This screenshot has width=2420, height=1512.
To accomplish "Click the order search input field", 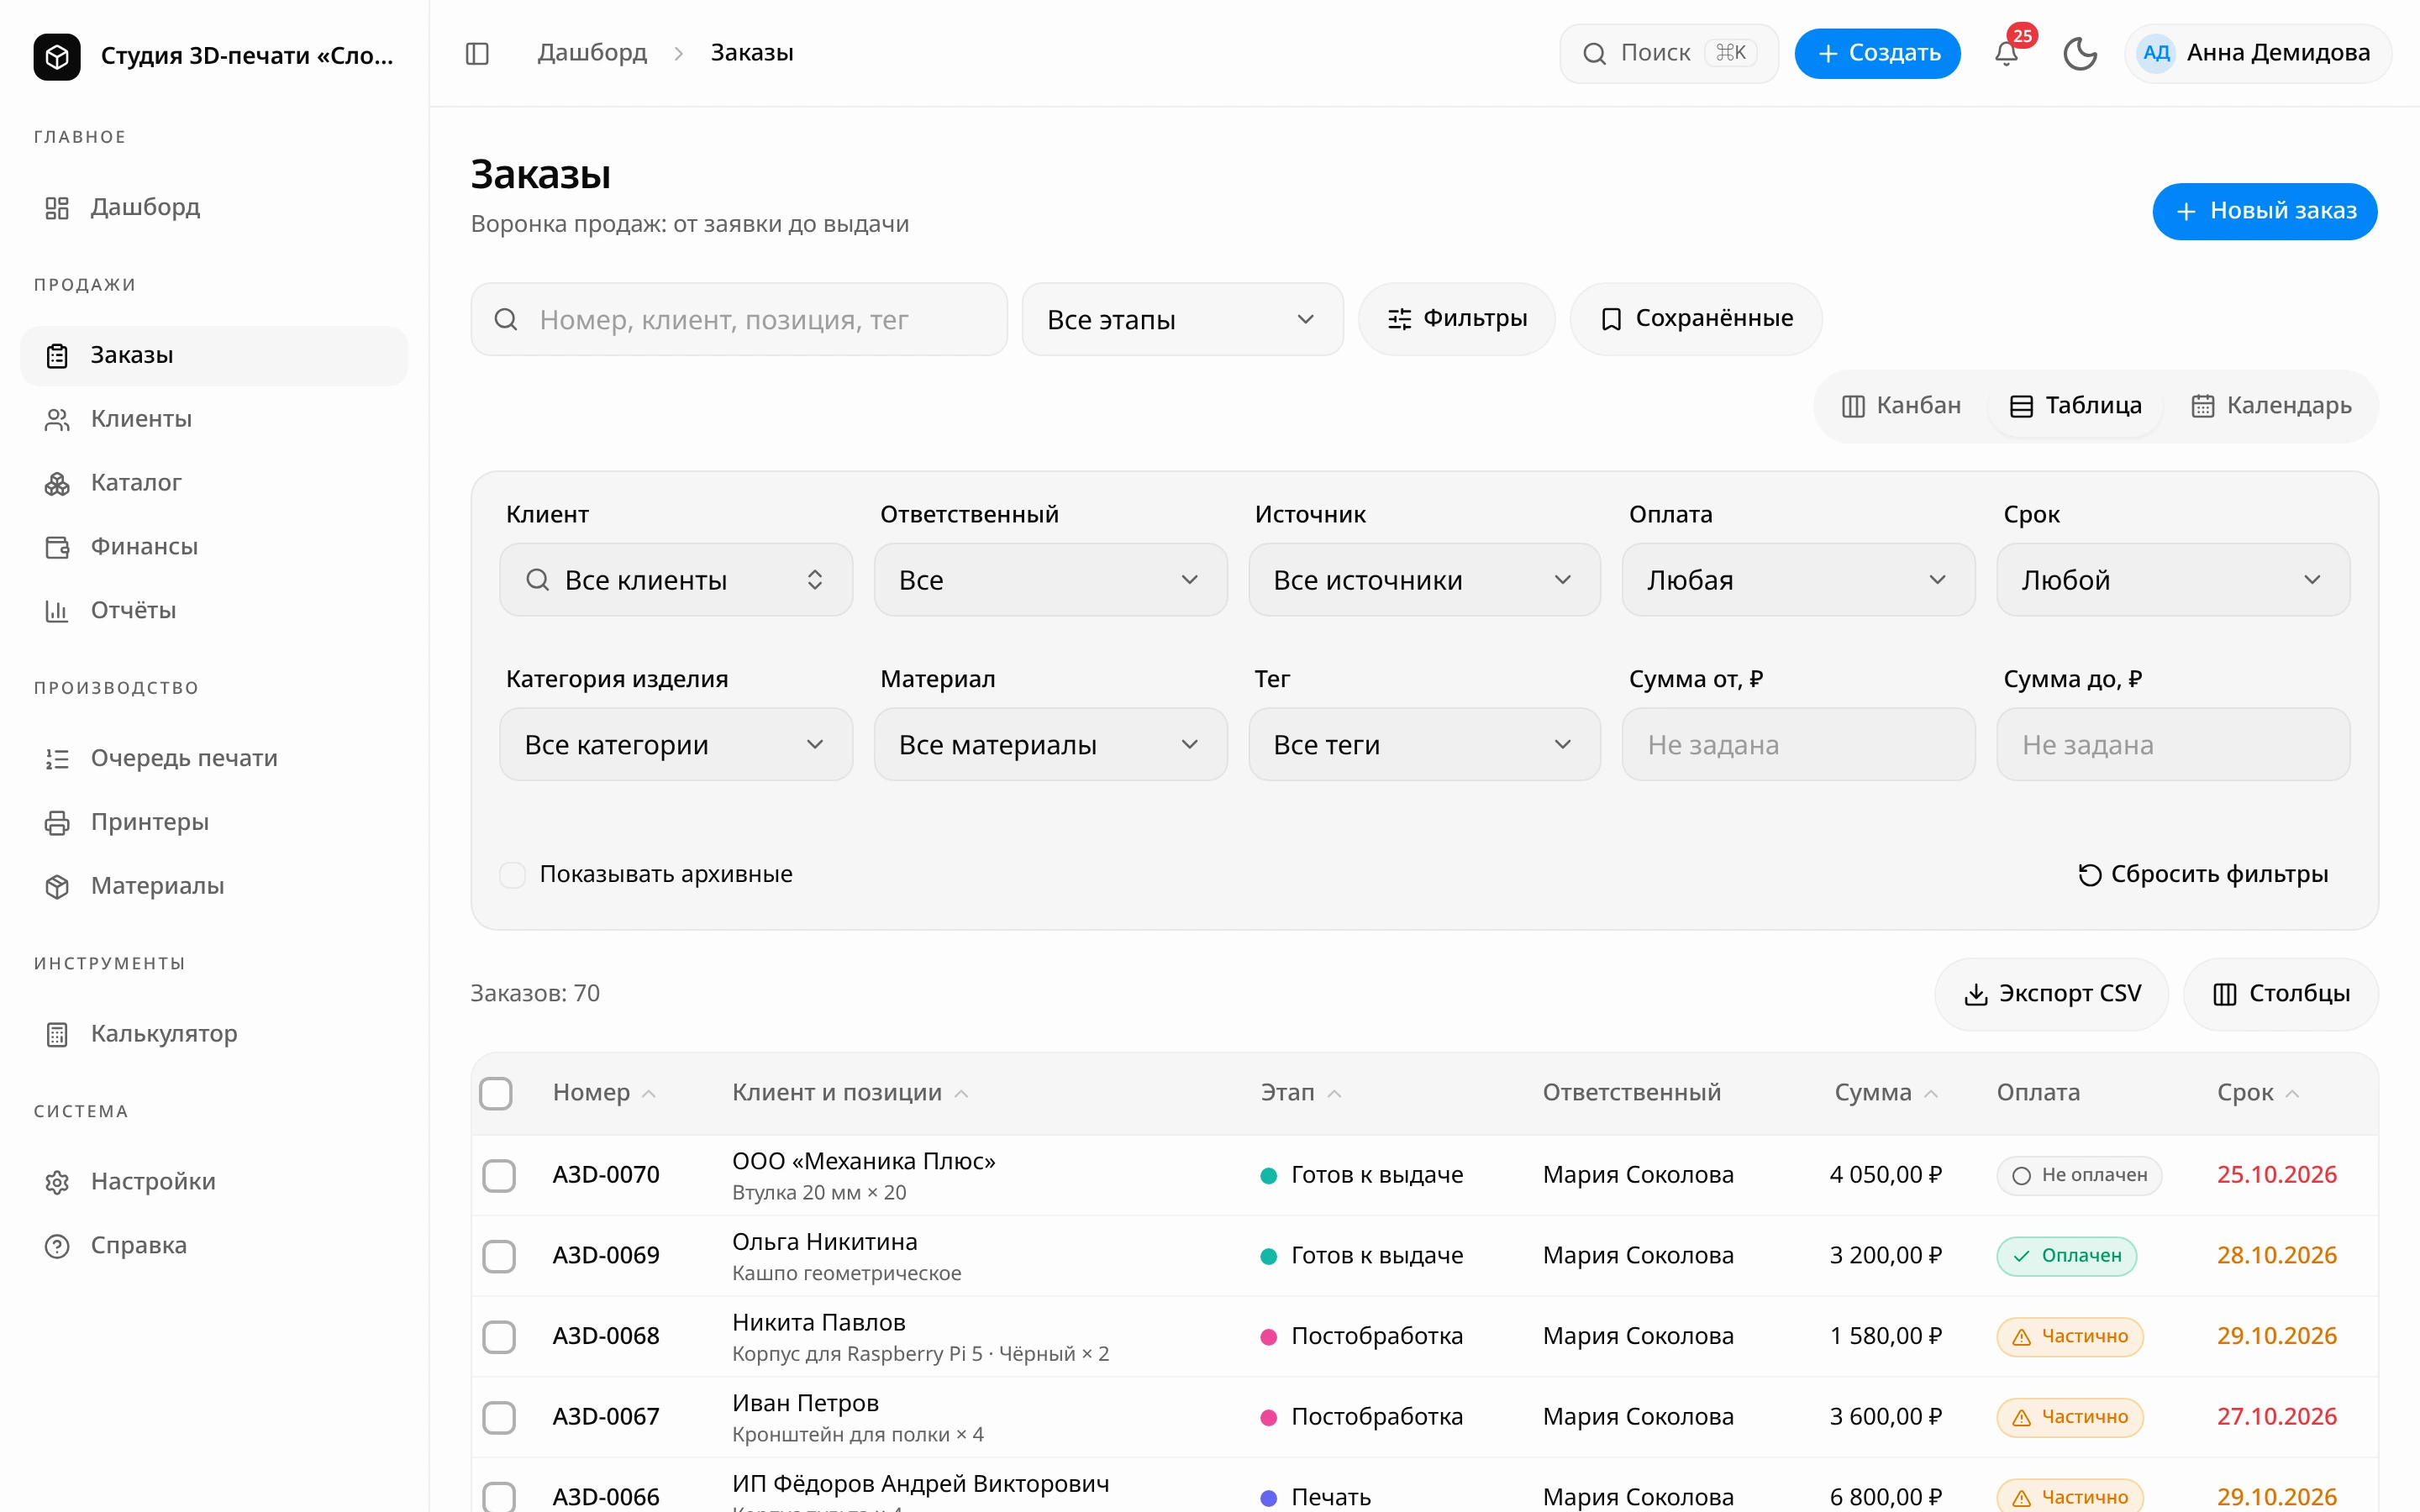I will pyautogui.click(x=739, y=320).
